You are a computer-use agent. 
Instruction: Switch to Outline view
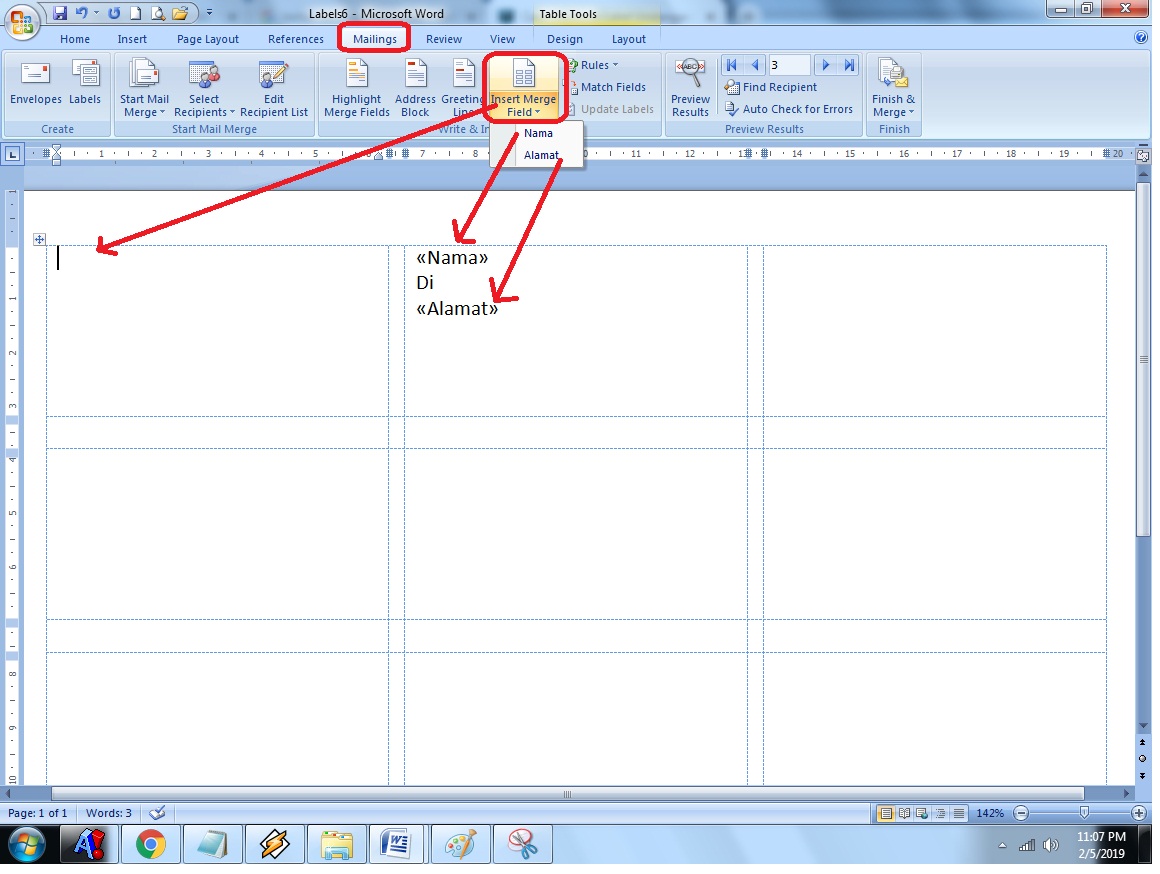(940, 813)
